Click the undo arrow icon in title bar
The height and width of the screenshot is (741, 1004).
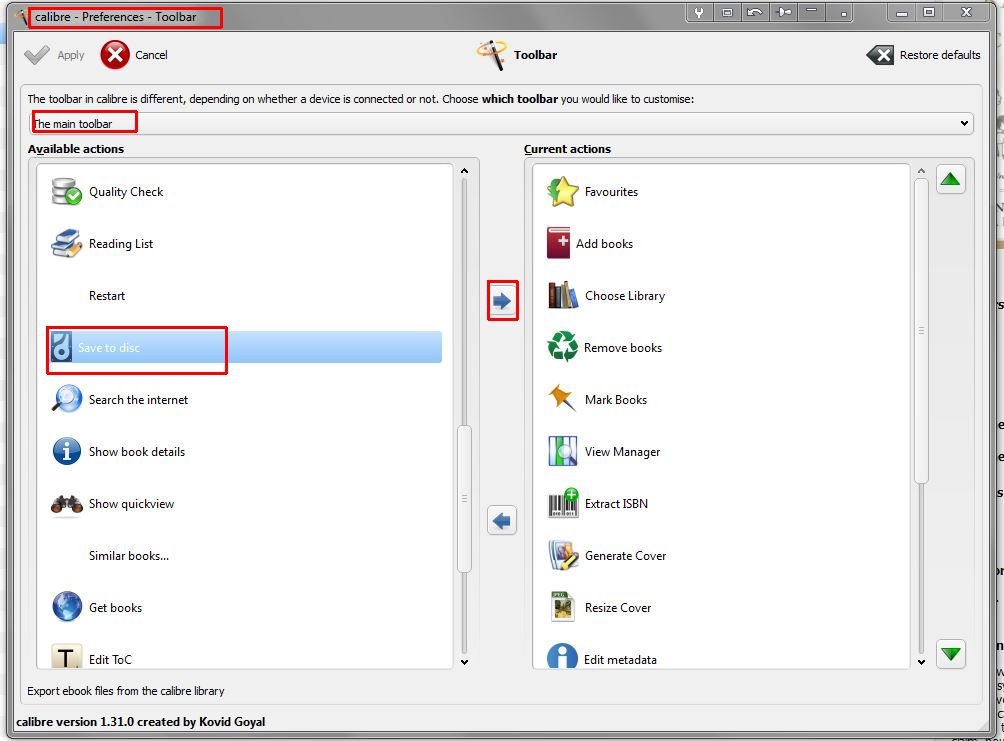(x=755, y=12)
